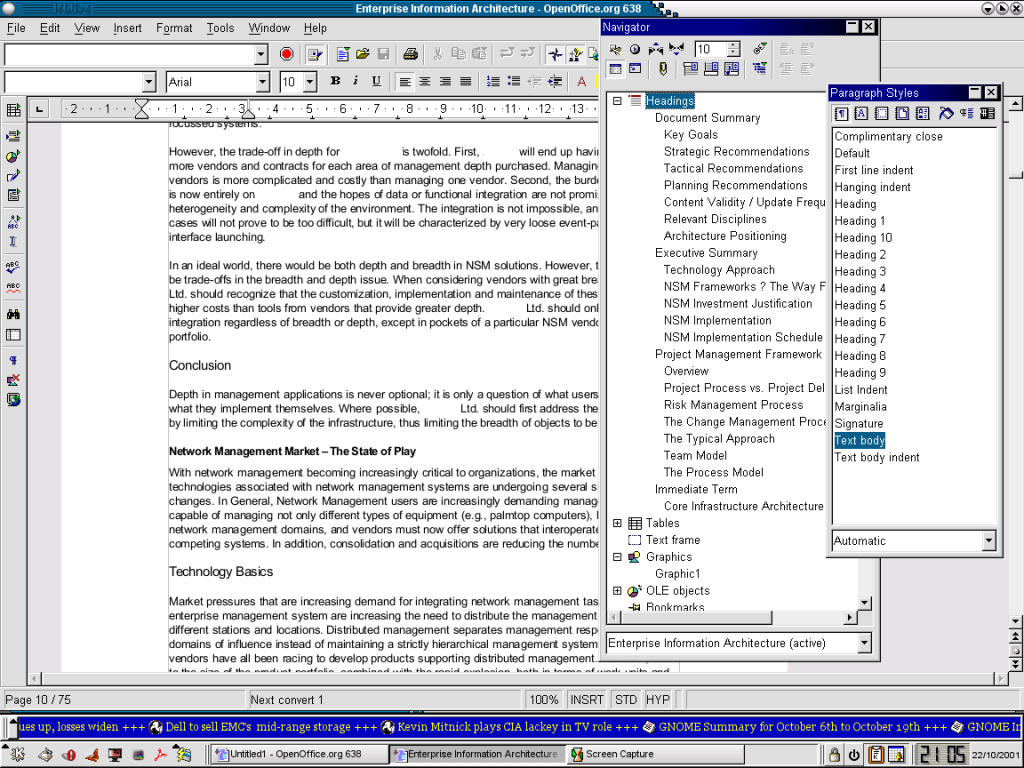Select Heading 3 in Paragraph Styles list
The width and height of the screenshot is (1024, 768).
click(x=860, y=271)
